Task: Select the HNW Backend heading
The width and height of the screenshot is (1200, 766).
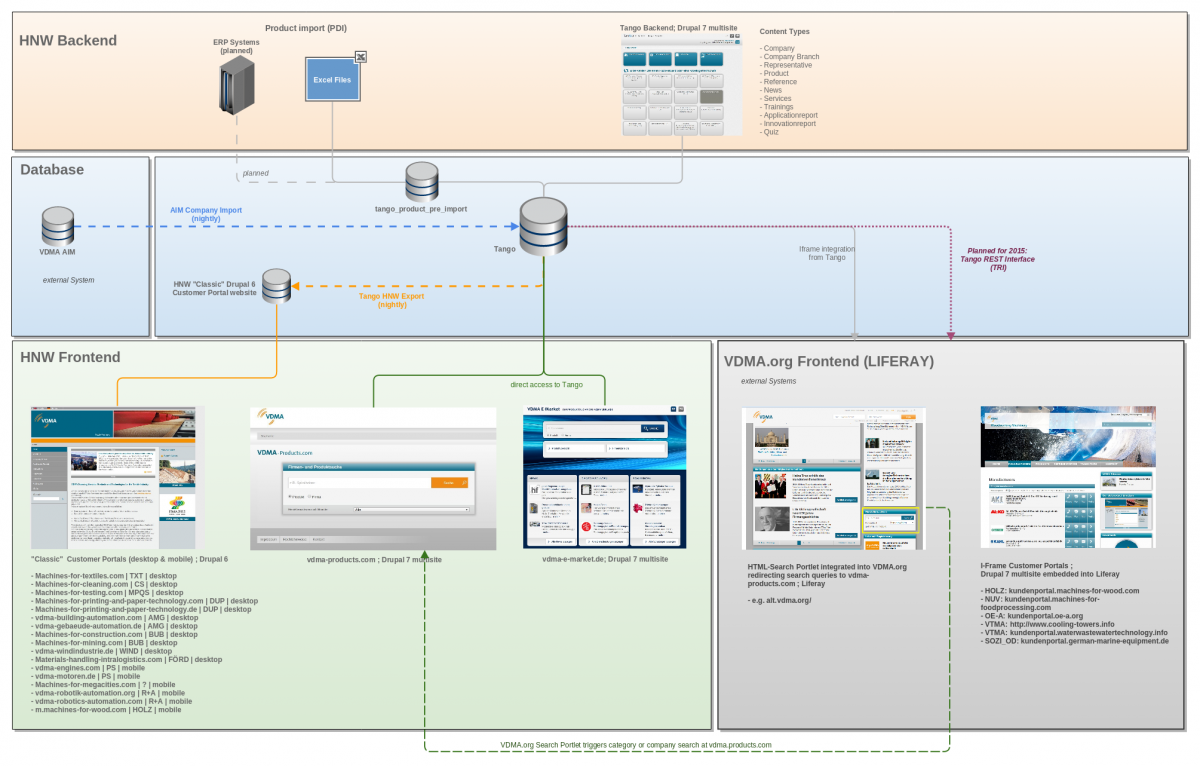Action: click(x=68, y=41)
